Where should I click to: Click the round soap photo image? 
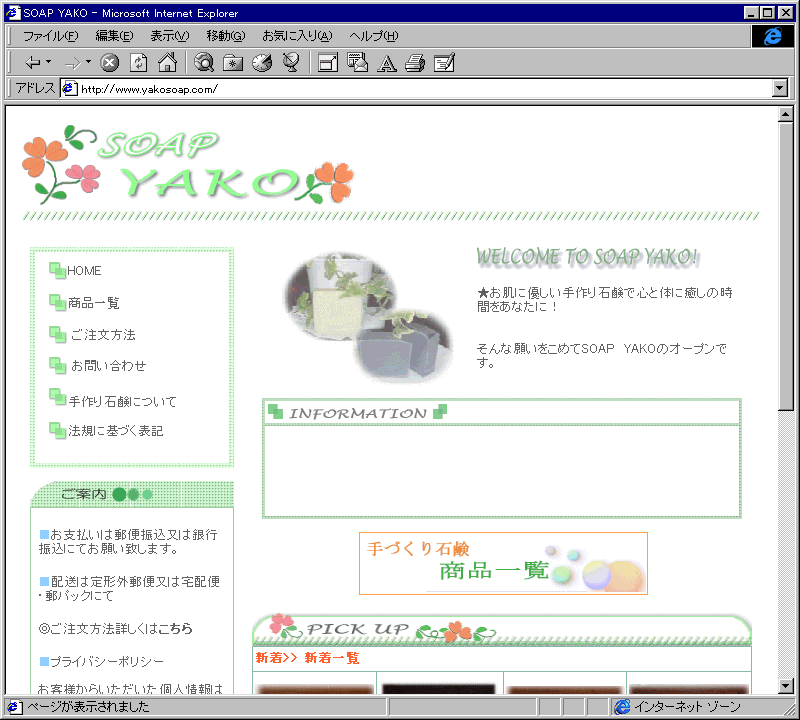[368, 317]
